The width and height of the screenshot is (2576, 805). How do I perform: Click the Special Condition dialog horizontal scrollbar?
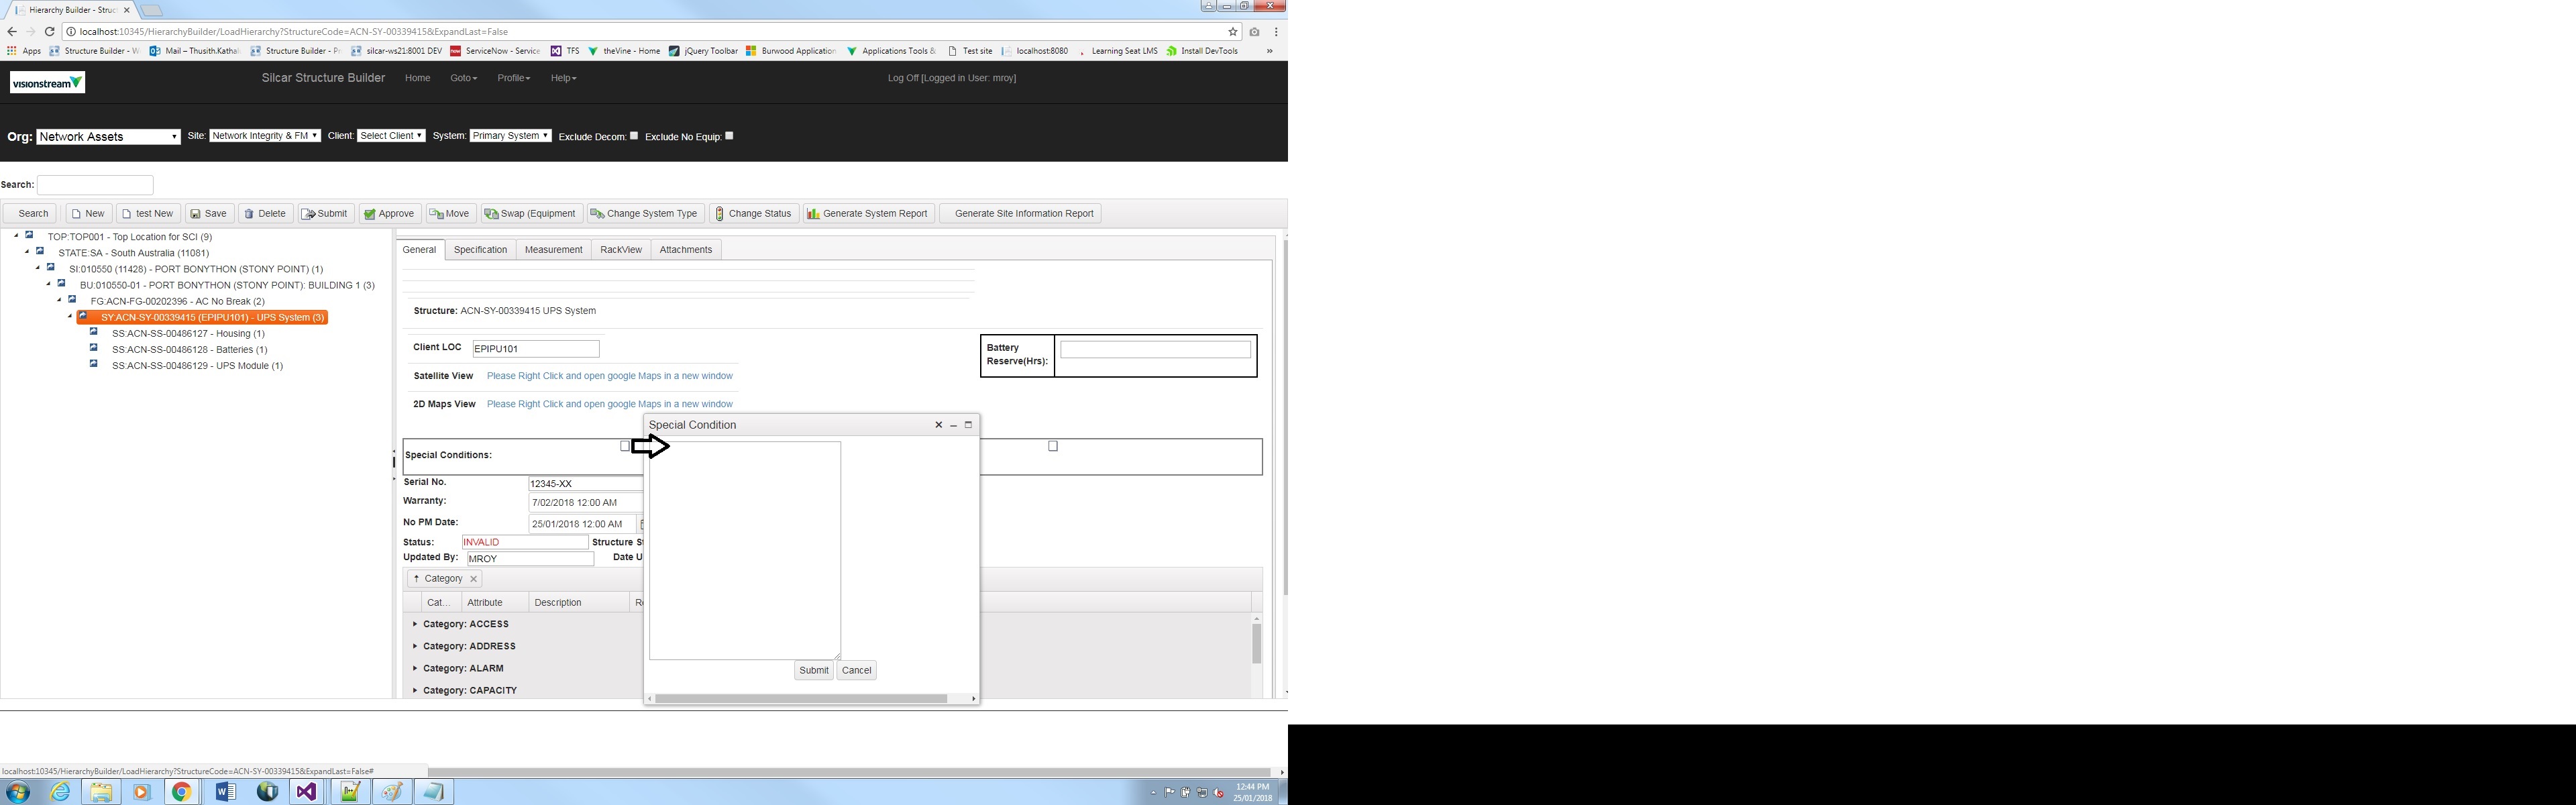[800, 698]
